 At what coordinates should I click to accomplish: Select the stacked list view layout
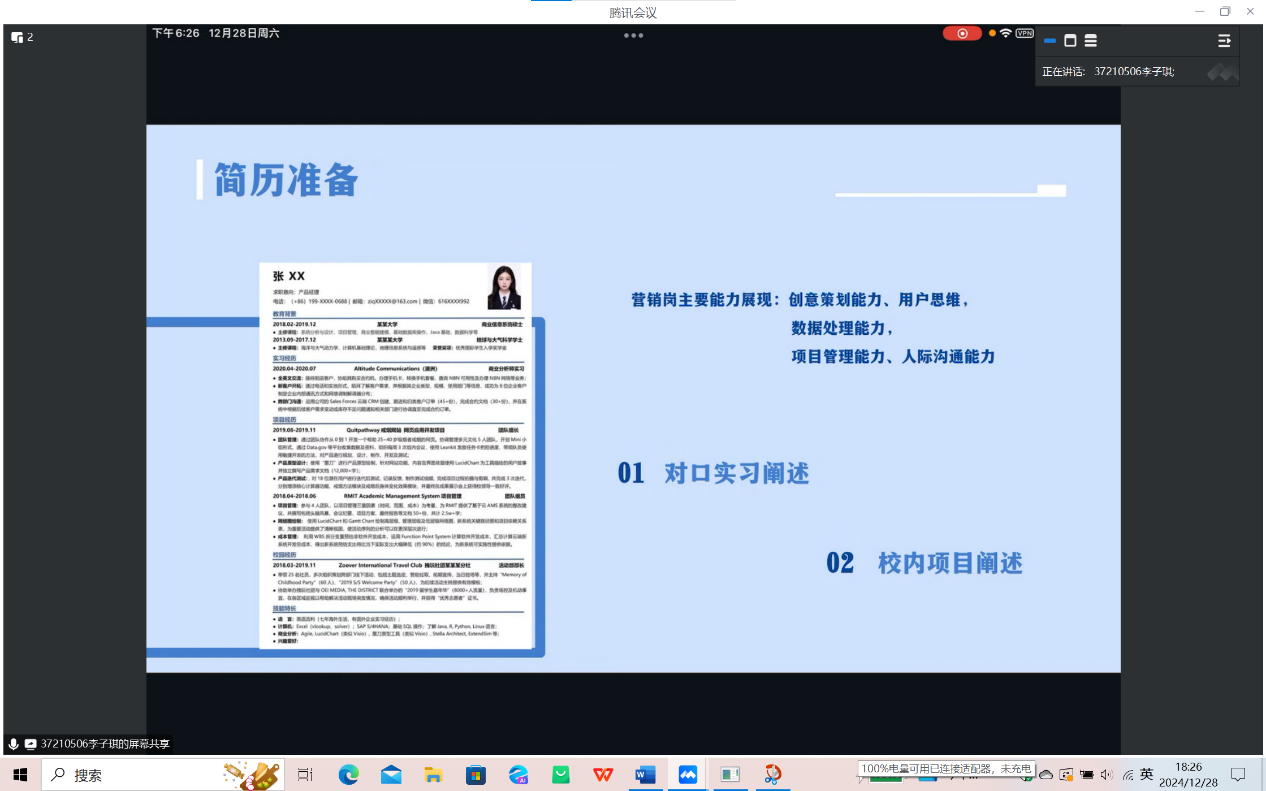point(1091,41)
